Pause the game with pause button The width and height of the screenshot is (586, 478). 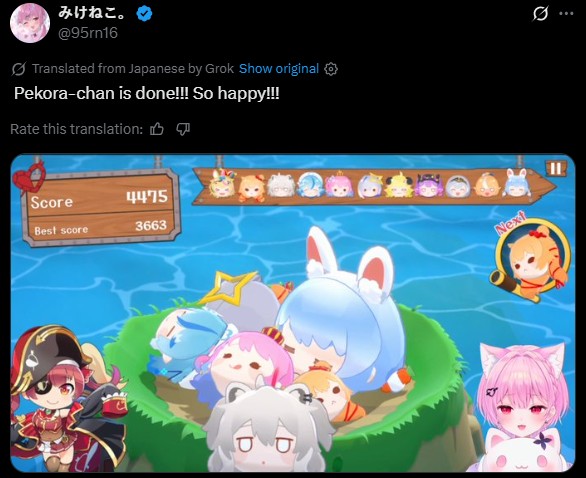[555, 168]
